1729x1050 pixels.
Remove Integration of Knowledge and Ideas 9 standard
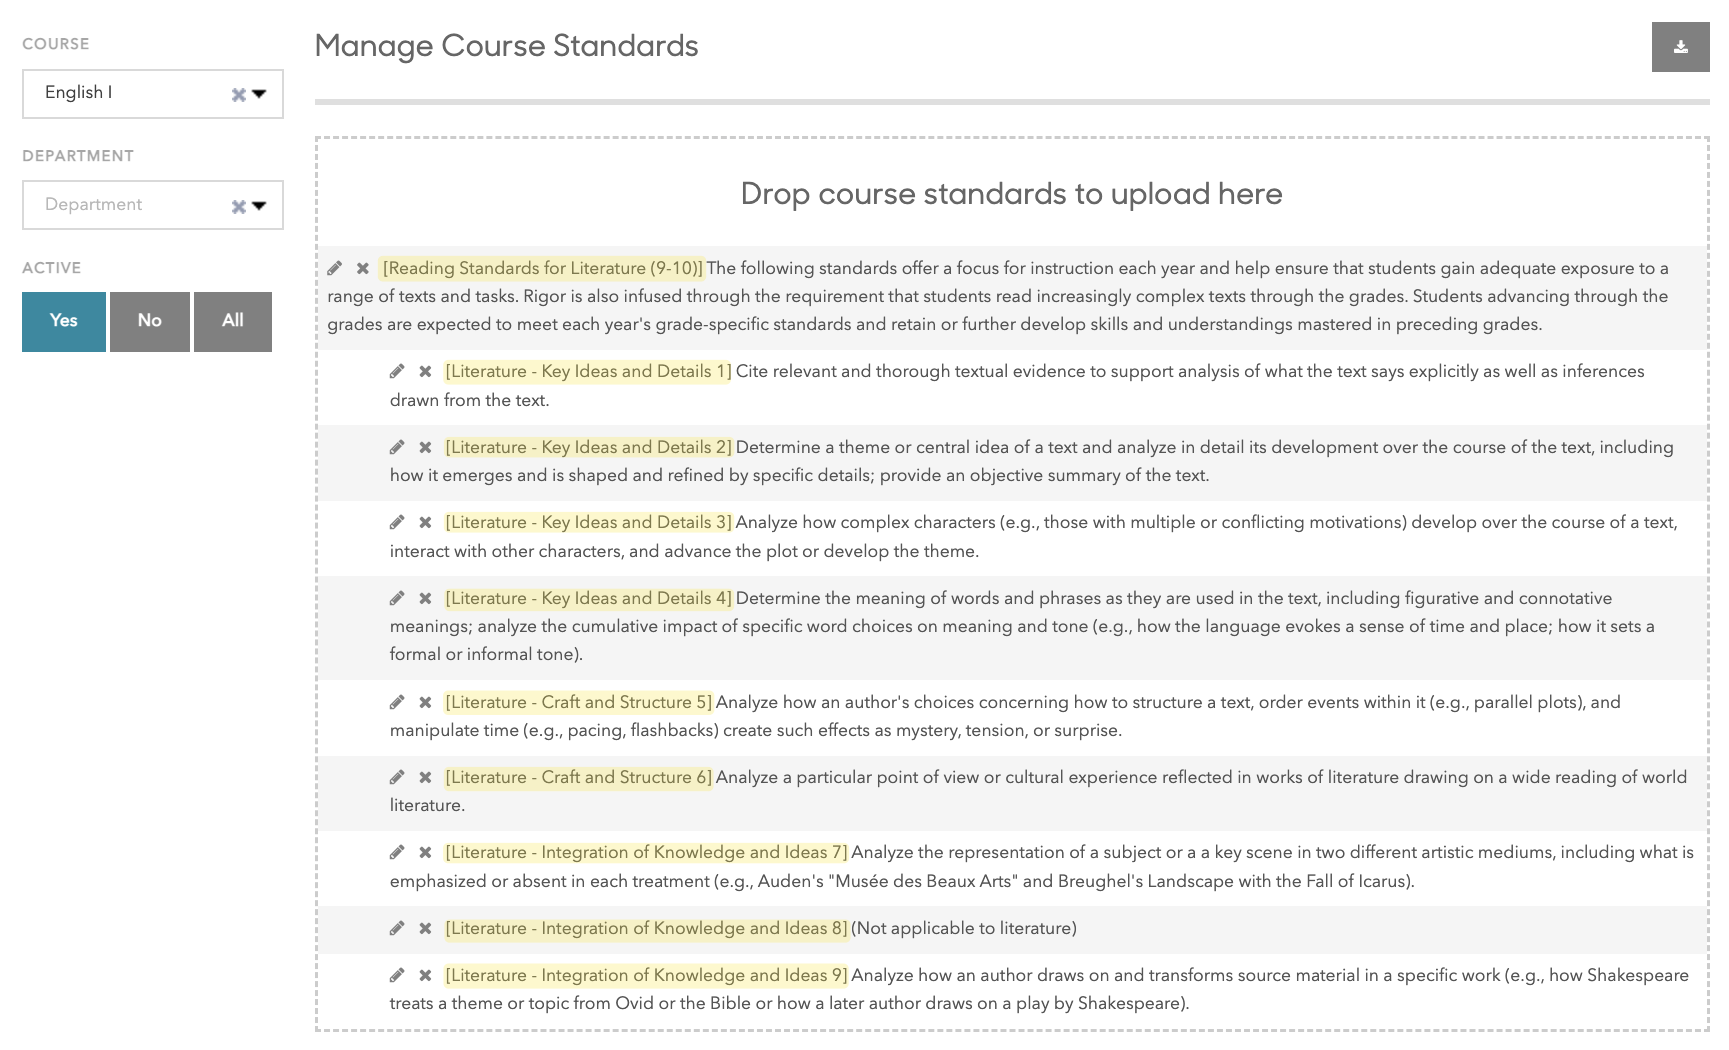(x=425, y=975)
